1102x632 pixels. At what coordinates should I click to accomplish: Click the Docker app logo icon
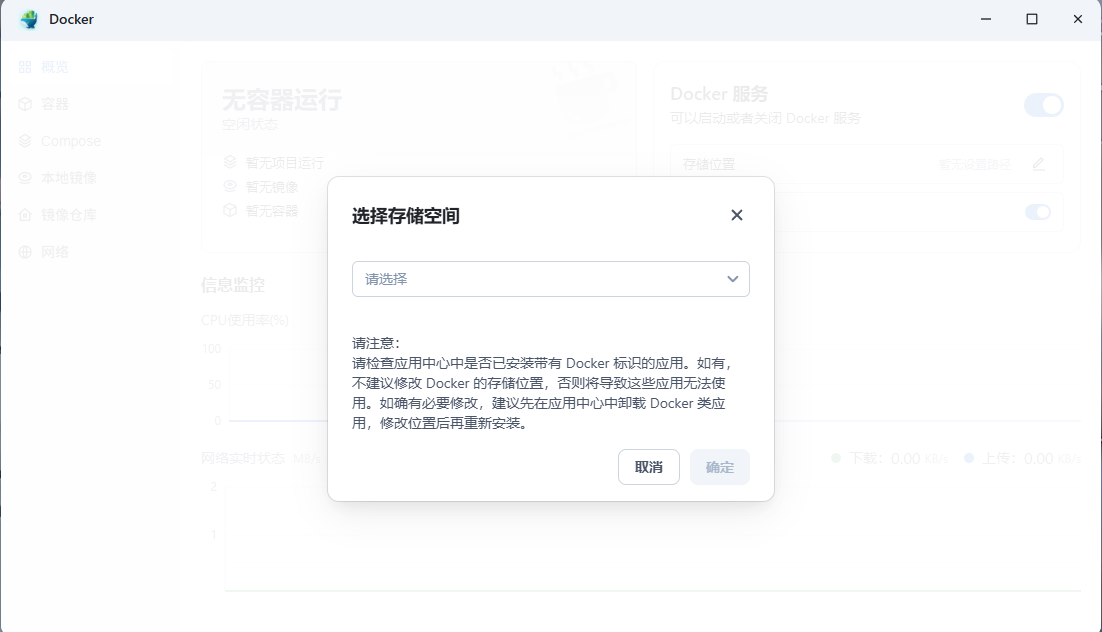30,19
